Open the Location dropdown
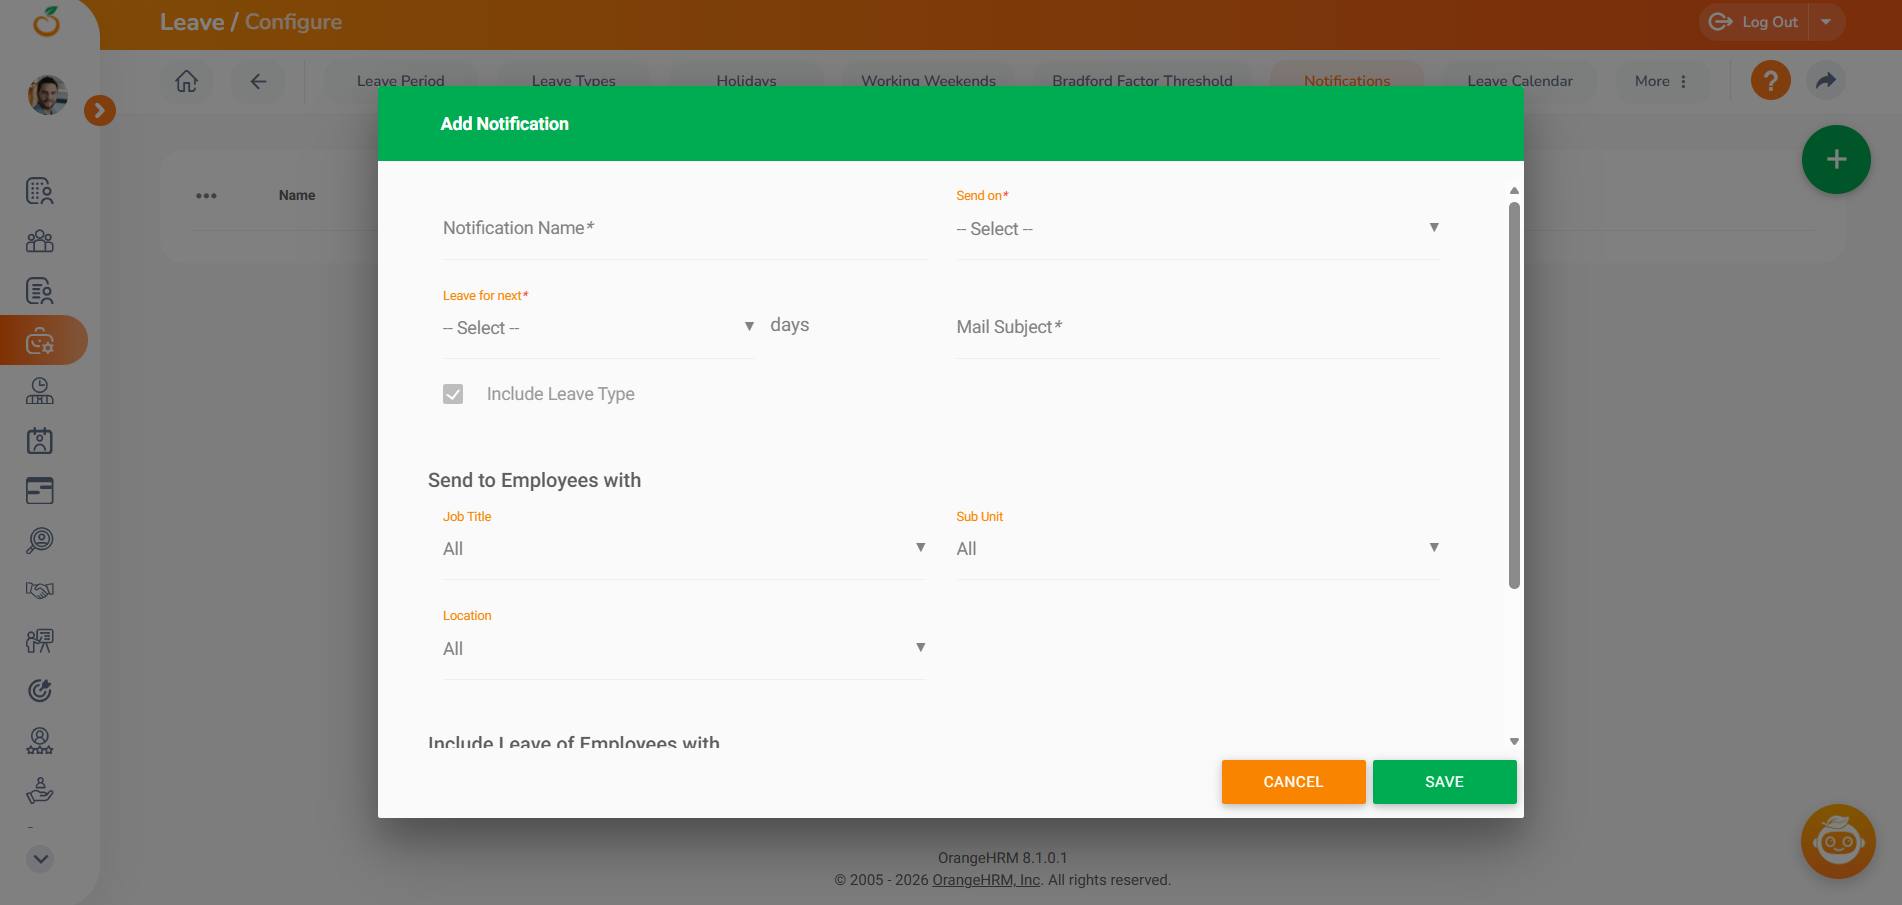The image size is (1902, 905). pyautogui.click(x=685, y=649)
